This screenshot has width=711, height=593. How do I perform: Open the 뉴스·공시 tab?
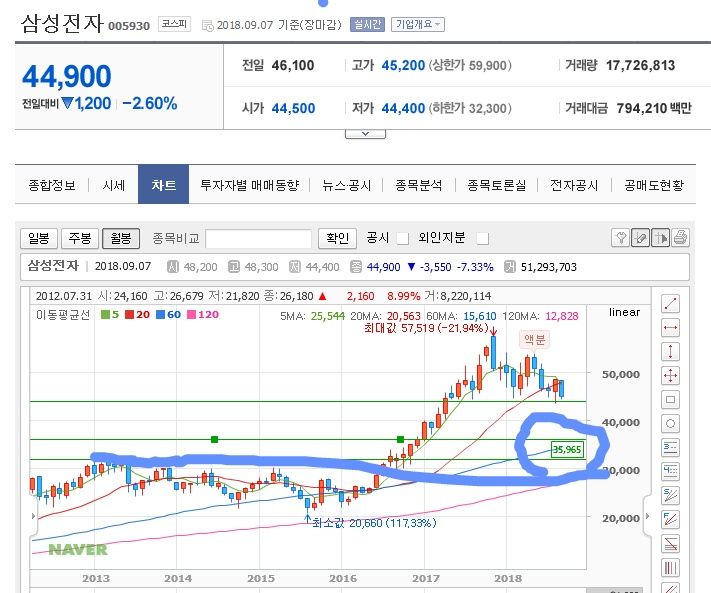pos(346,185)
